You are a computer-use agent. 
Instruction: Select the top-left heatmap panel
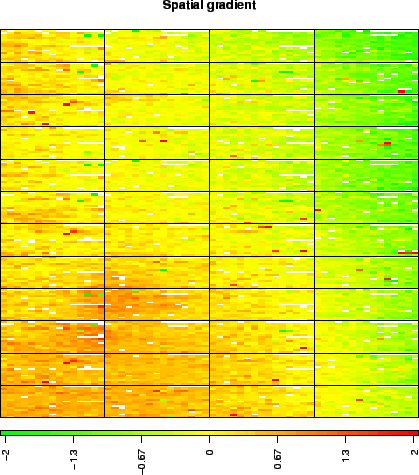53,46
